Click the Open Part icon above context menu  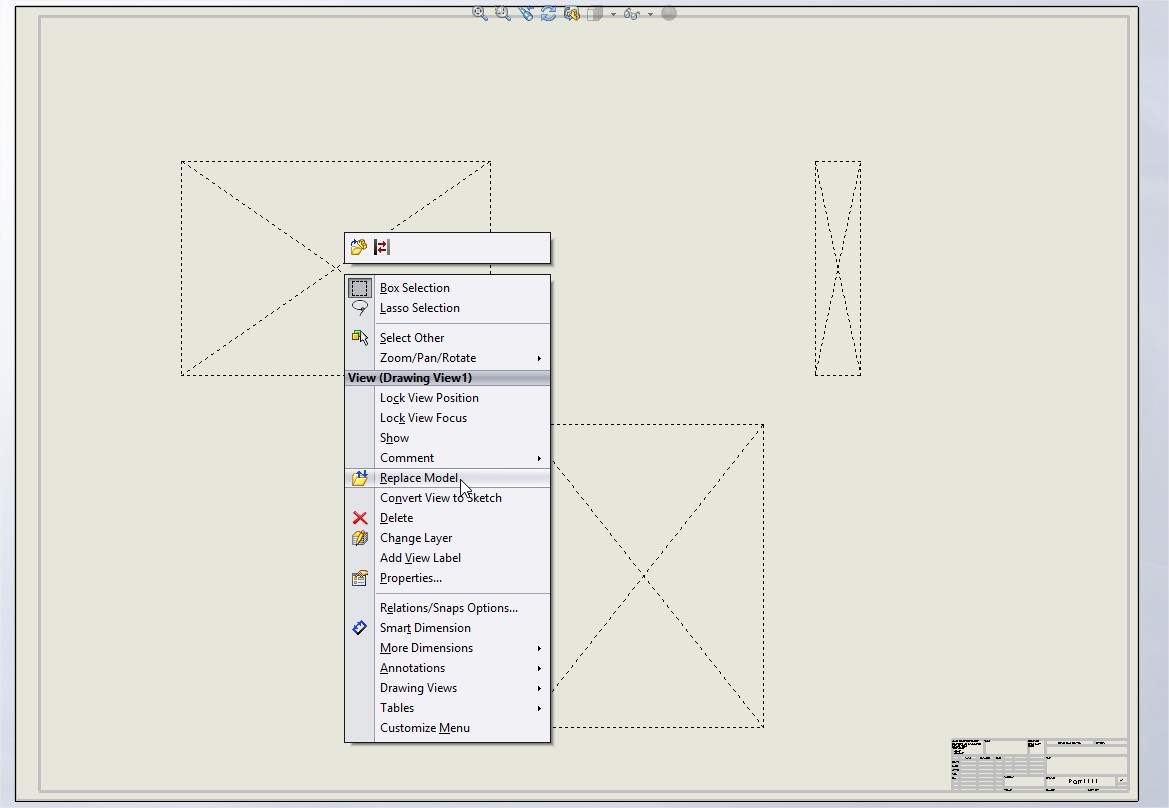[x=359, y=247]
